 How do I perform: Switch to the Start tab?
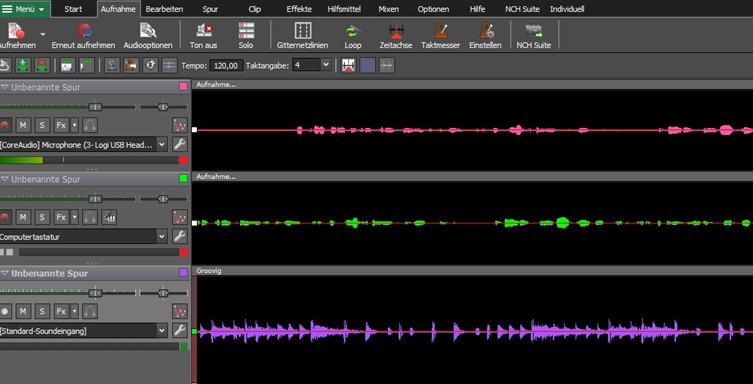click(x=73, y=9)
